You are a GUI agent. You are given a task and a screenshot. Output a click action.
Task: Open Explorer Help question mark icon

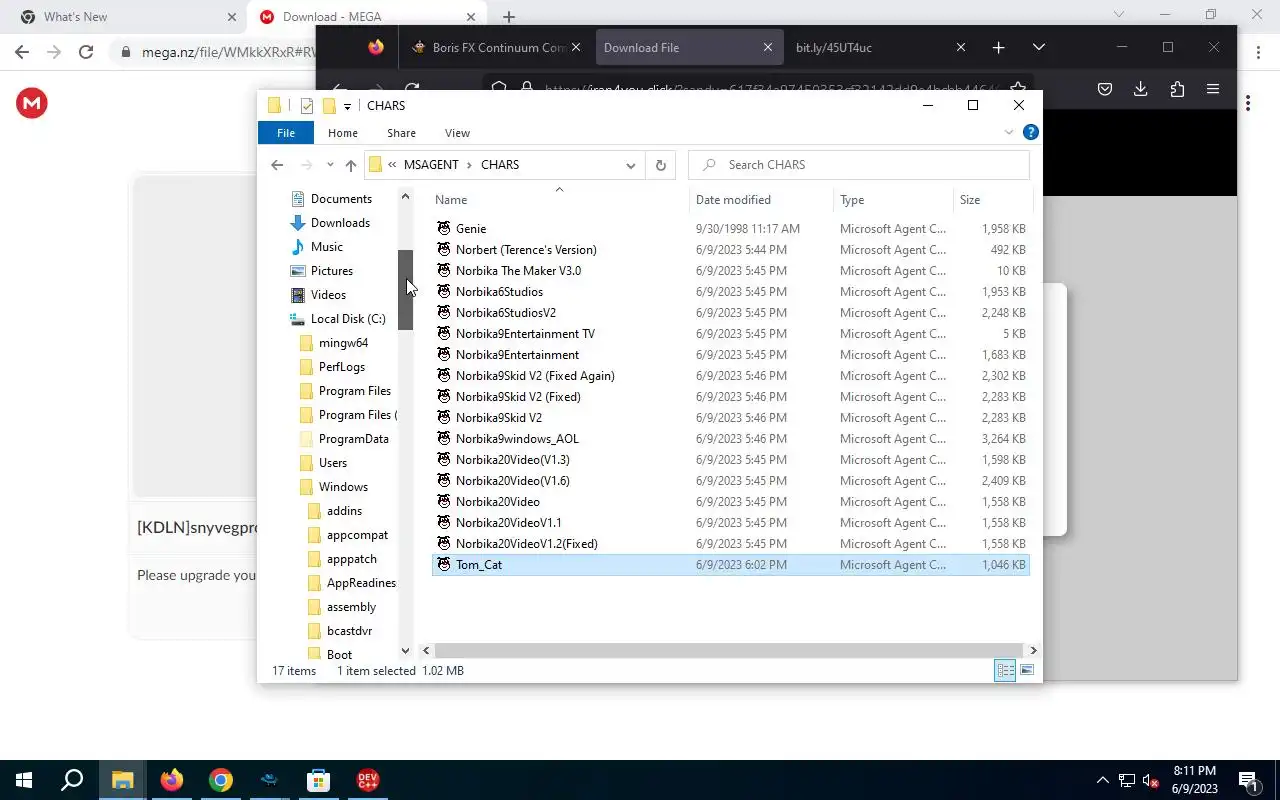(1031, 132)
